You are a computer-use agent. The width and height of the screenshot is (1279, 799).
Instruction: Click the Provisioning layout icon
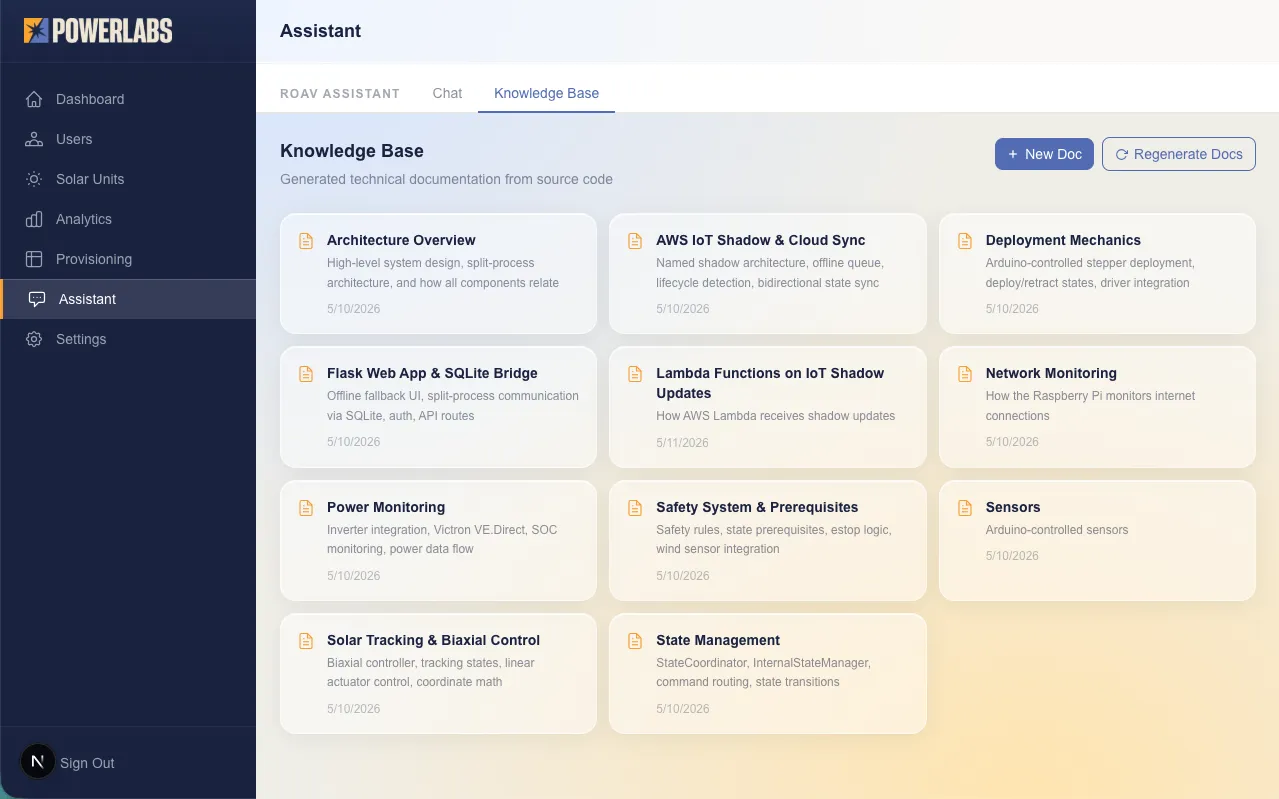pyautogui.click(x=34, y=259)
